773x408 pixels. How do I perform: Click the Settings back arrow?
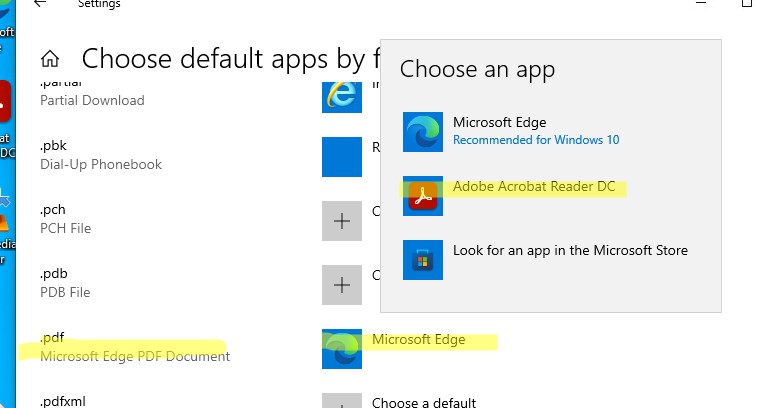point(40,3)
